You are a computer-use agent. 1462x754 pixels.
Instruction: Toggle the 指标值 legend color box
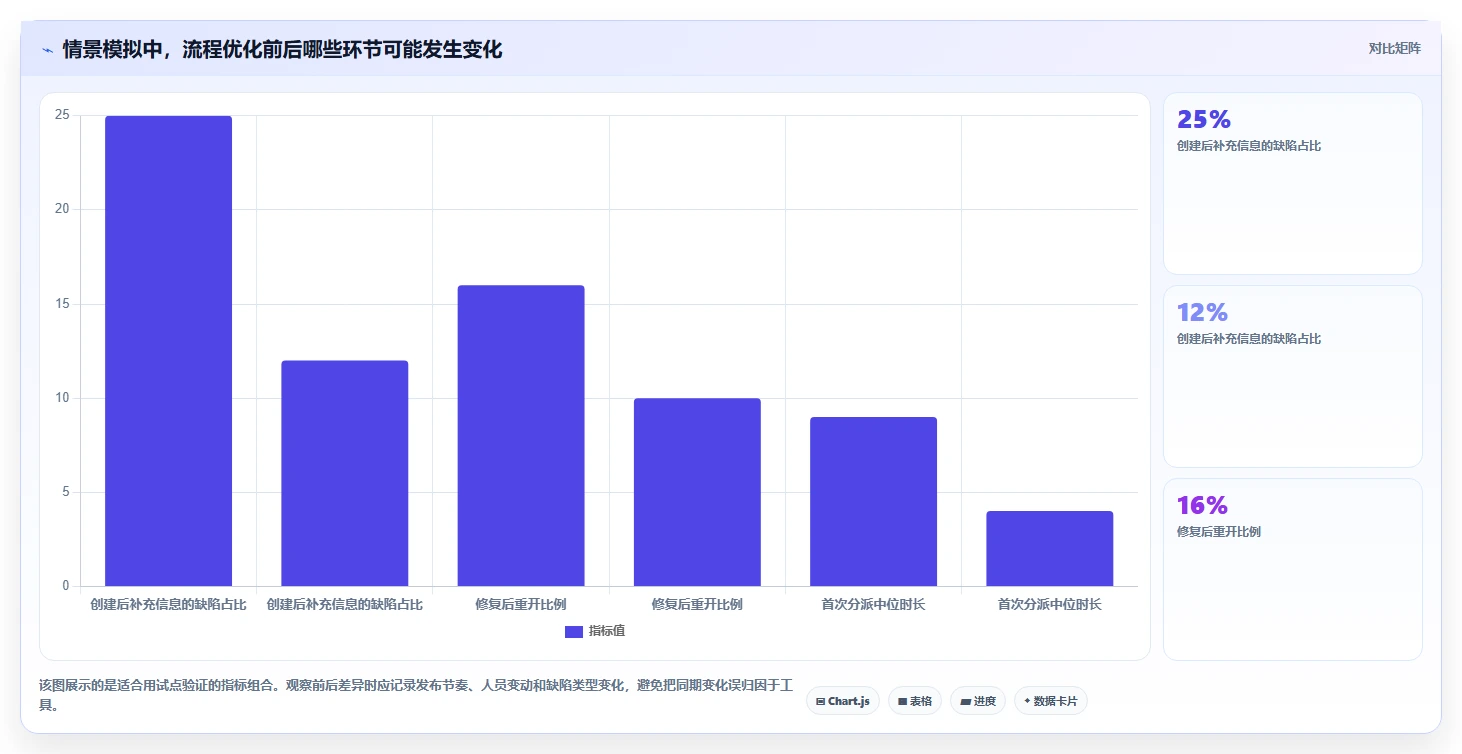pyautogui.click(x=574, y=631)
